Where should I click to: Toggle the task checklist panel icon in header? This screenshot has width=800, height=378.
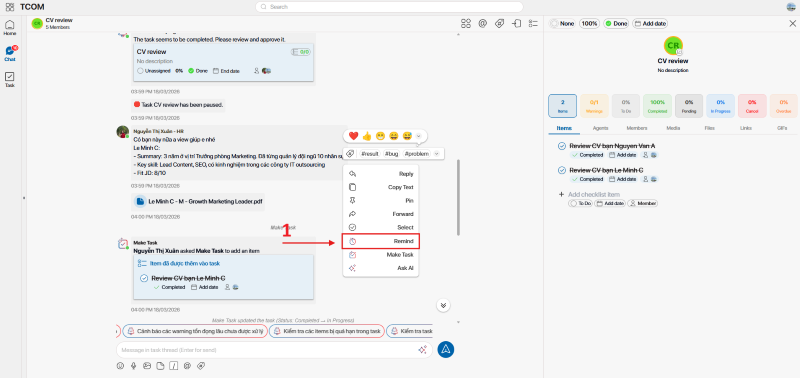point(533,23)
